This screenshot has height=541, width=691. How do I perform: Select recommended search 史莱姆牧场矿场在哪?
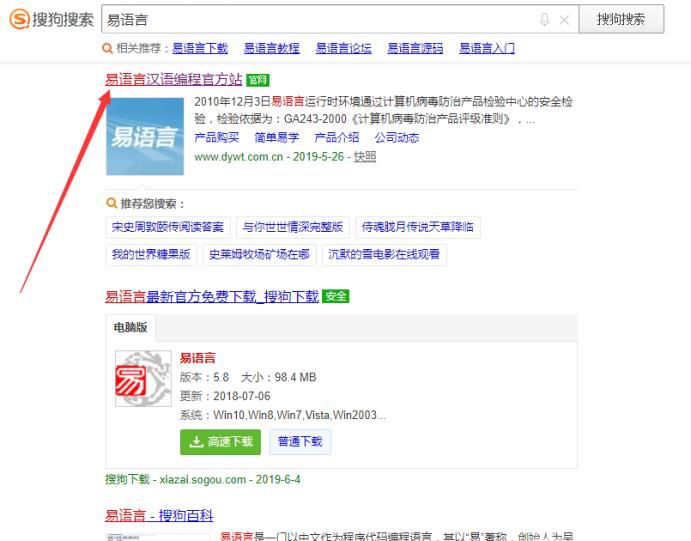click(x=259, y=254)
